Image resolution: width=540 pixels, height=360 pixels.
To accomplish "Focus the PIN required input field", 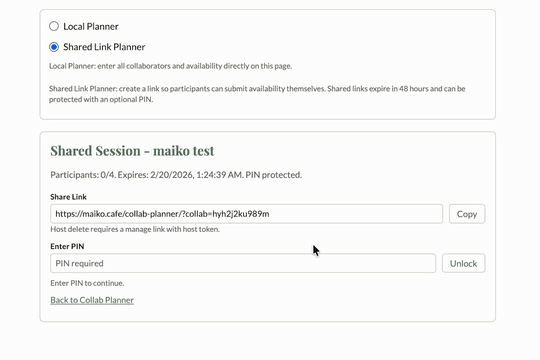I will click(243, 263).
